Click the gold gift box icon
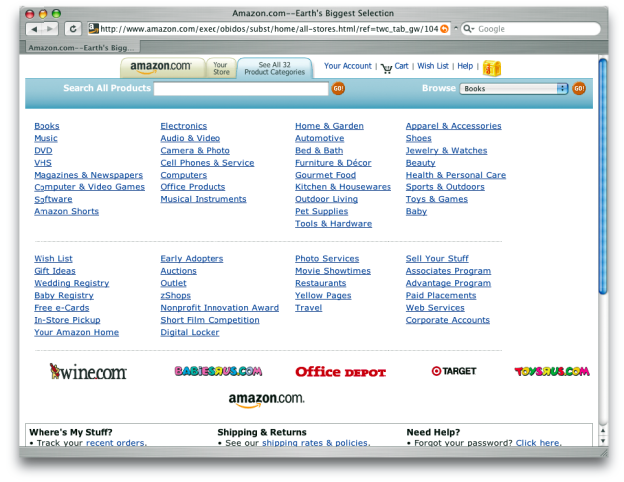Image resolution: width=624 pixels, height=482 pixels. tap(491, 68)
